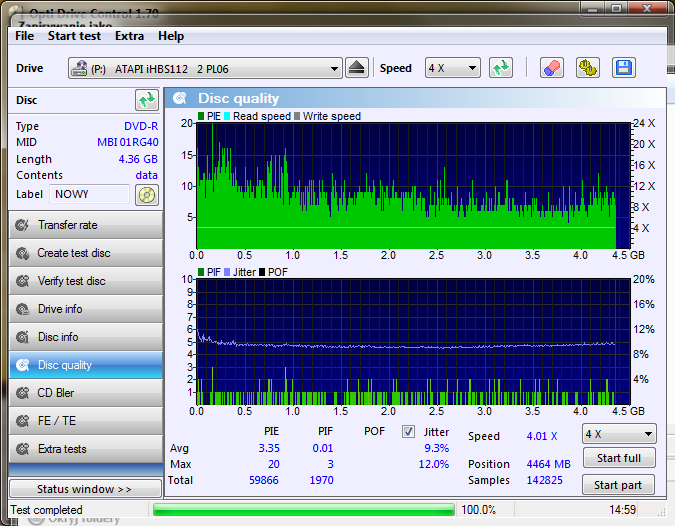Select Disc info label
675x526 pixels.
click(58, 337)
